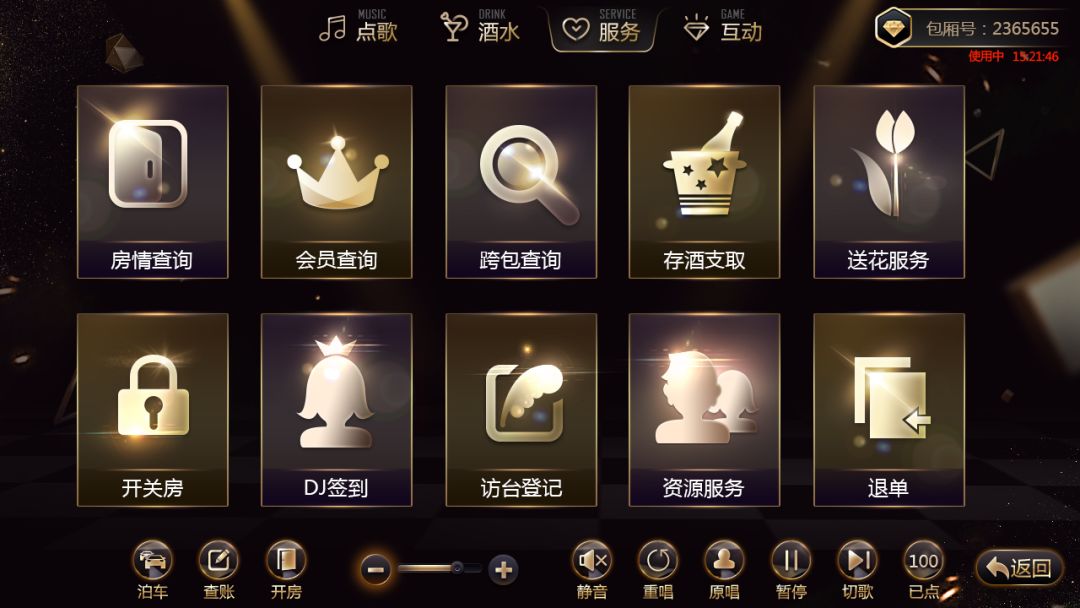This screenshot has height=608, width=1080.
Task: Open the 送花服务 tulip tile
Action: coord(889,182)
